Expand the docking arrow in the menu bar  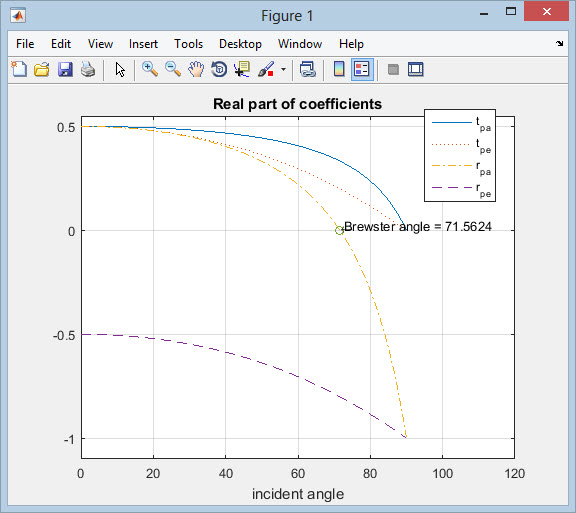[x=559, y=43]
